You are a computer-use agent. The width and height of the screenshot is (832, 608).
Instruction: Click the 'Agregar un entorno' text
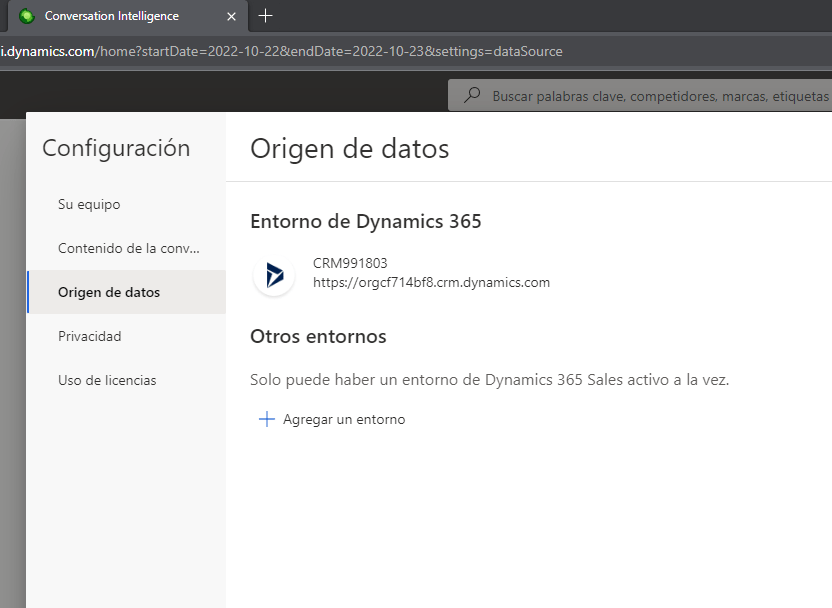(344, 419)
